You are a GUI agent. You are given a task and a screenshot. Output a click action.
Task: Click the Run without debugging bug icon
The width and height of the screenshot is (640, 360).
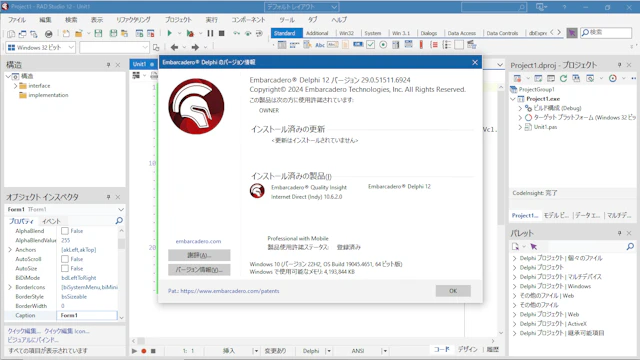pos(190,33)
